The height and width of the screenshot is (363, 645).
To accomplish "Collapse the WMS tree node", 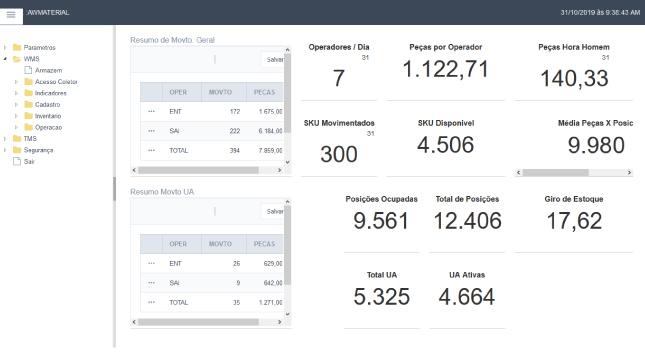I will pyautogui.click(x=5, y=59).
